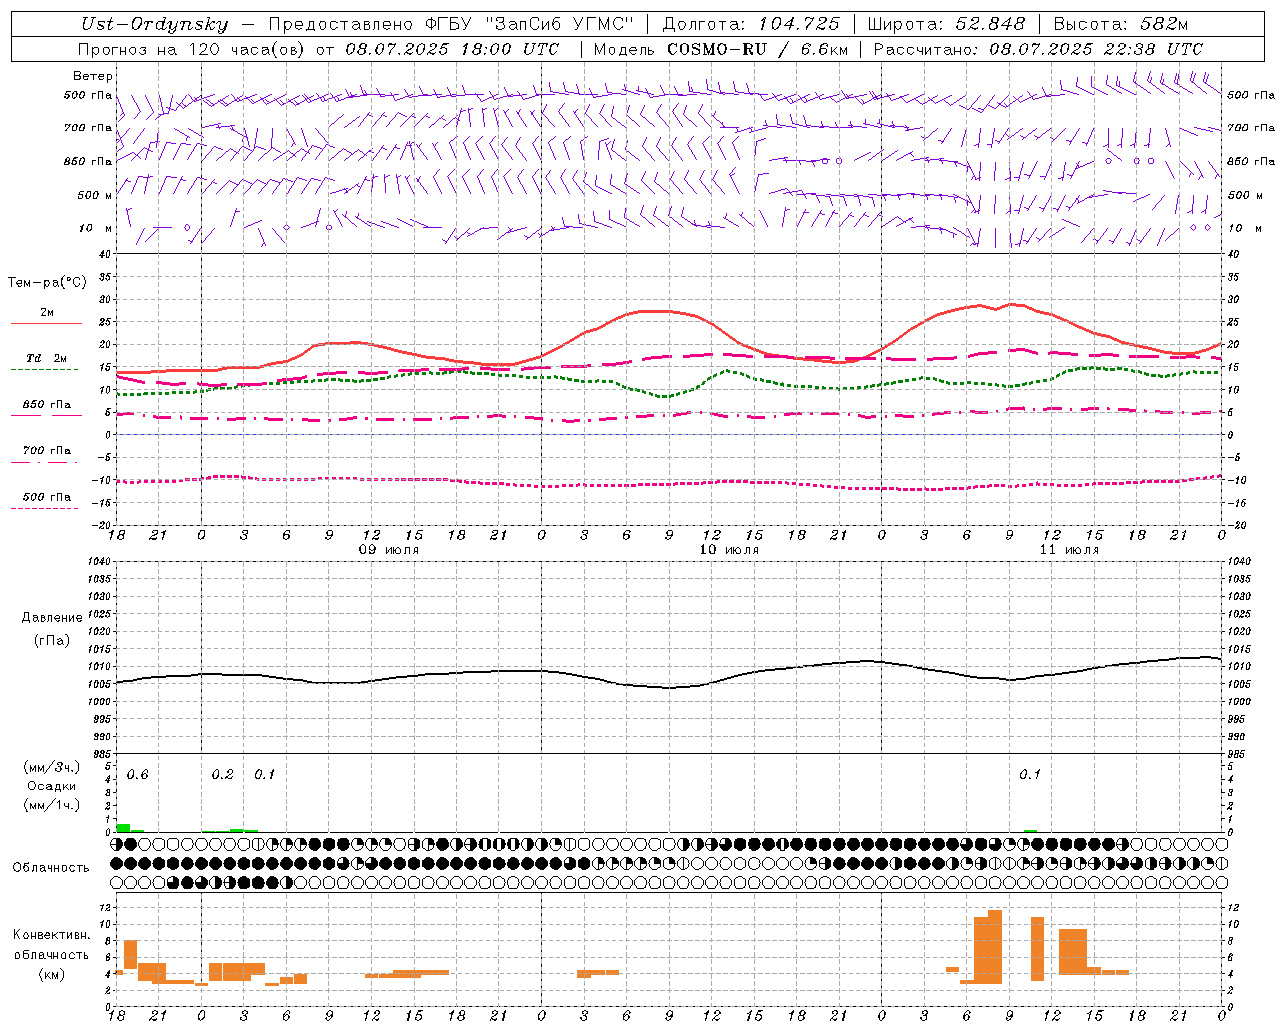The width and height of the screenshot is (1280, 1024).
Task: Click the Широта: 52.848 value
Action: [946, 24]
